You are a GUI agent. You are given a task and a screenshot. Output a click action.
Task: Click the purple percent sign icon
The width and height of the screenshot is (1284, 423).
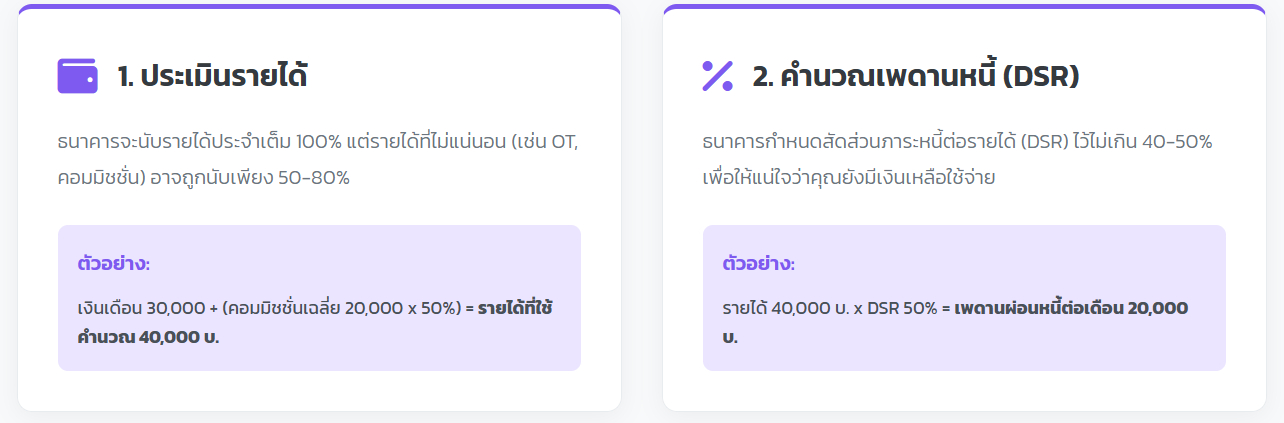tap(718, 76)
